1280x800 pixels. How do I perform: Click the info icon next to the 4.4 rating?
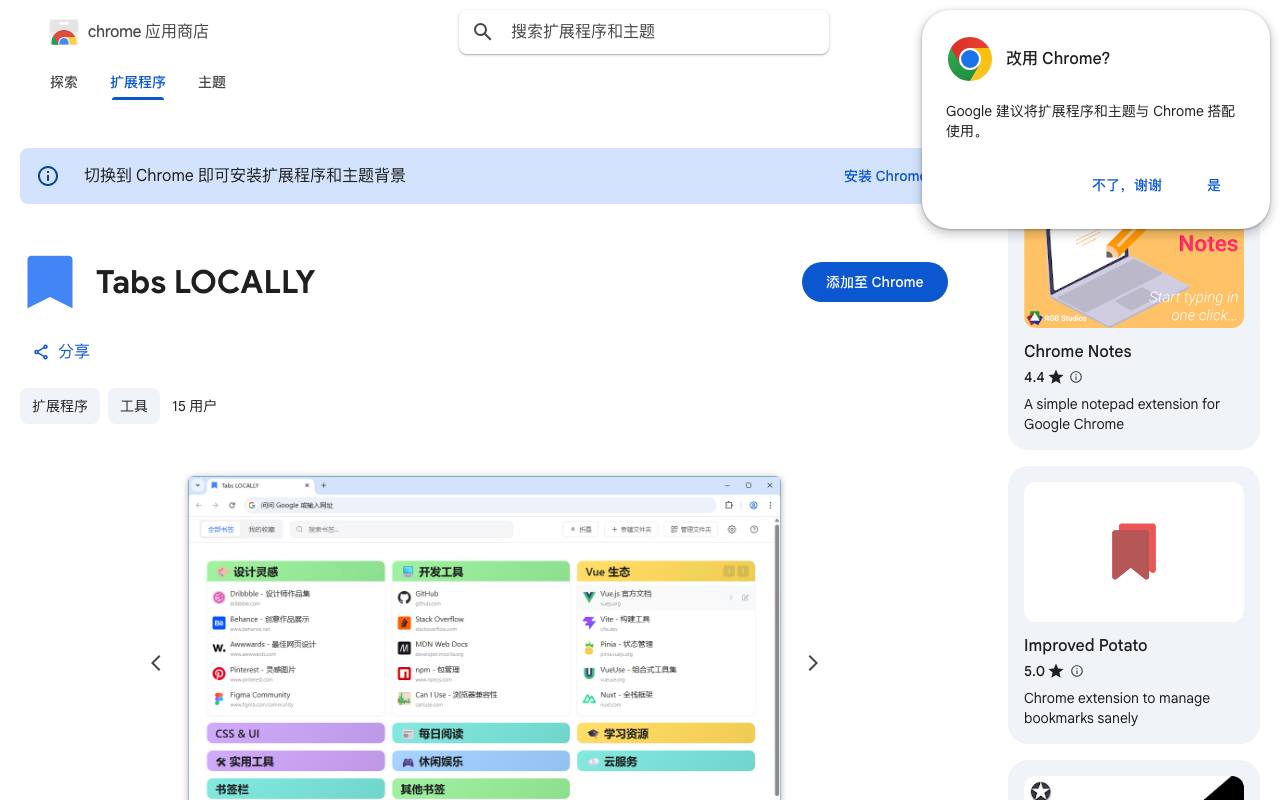tap(1076, 377)
